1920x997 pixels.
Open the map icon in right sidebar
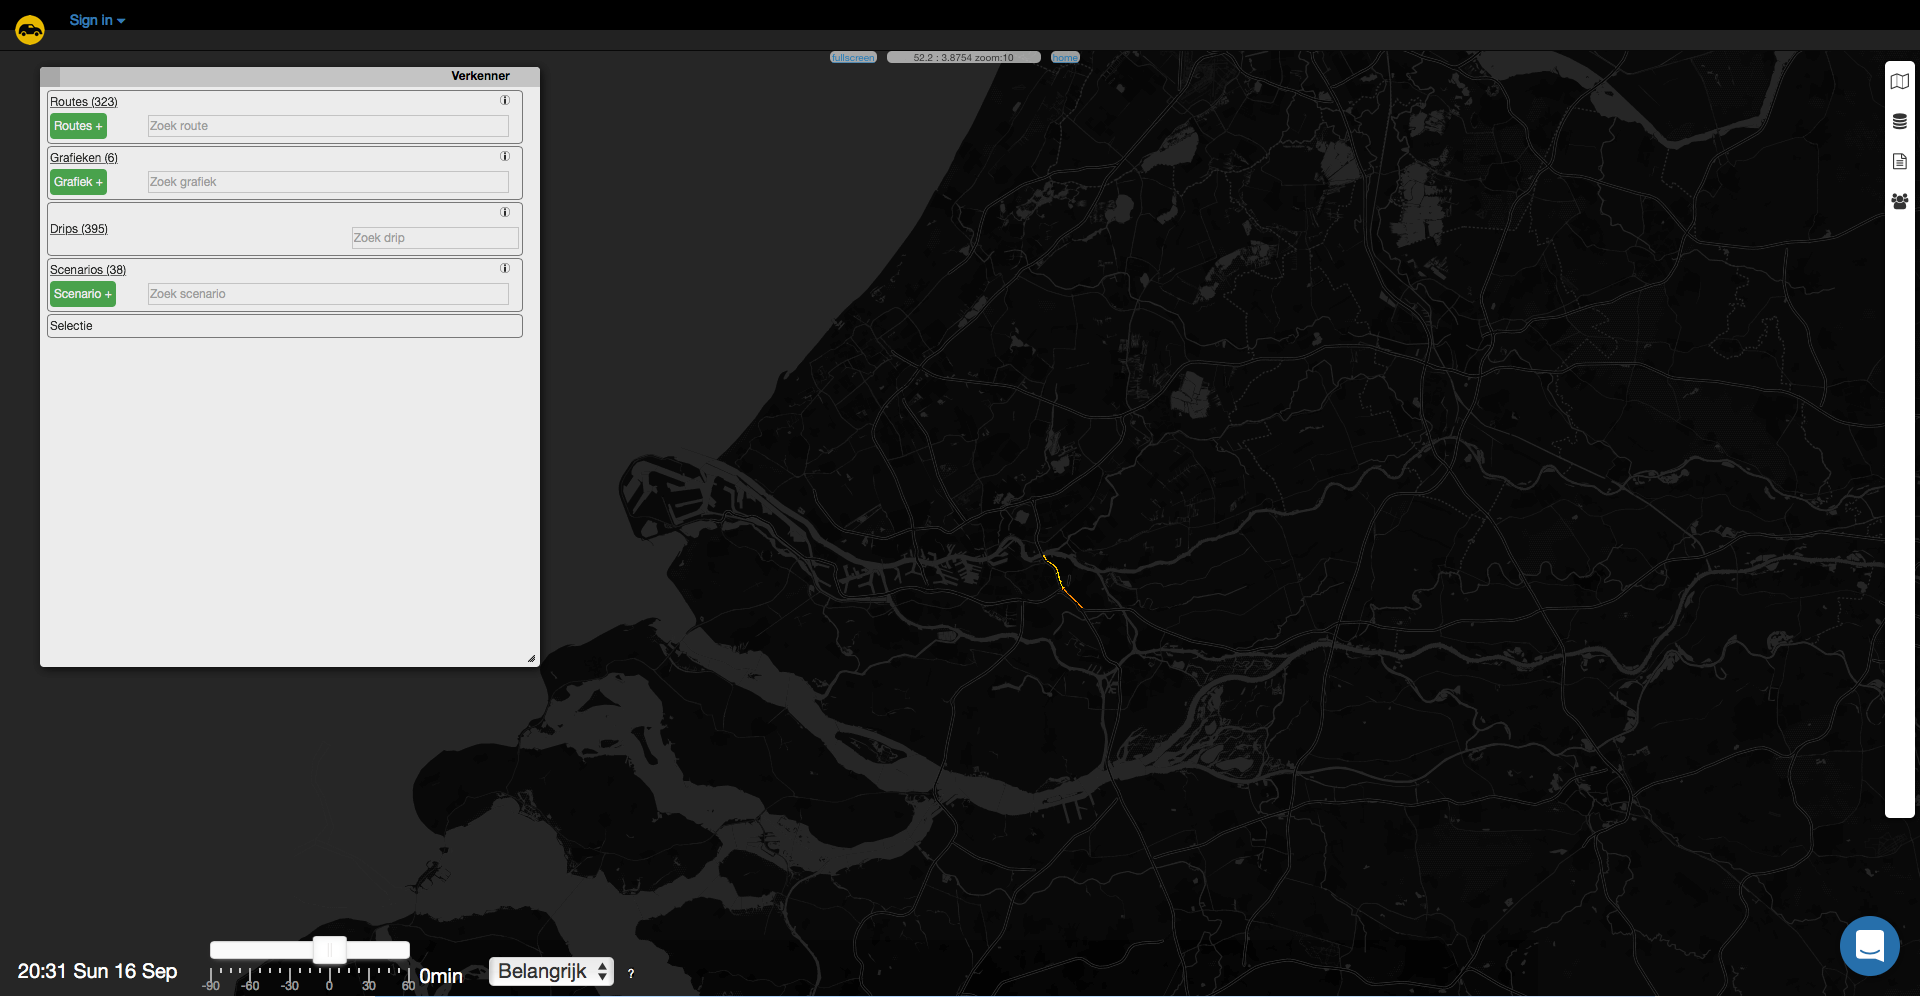(1899, 82)
